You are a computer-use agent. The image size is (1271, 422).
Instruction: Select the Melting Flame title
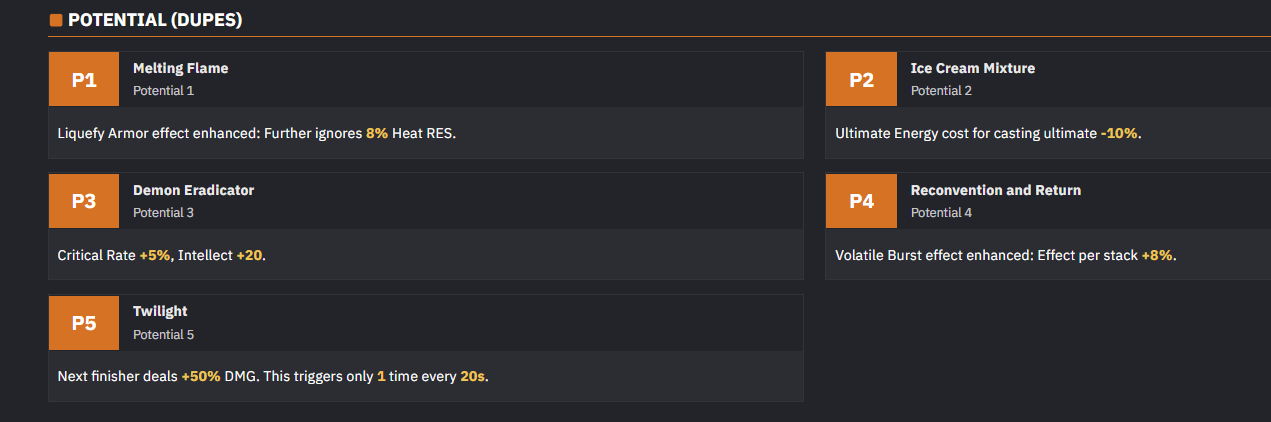click(180, 68)
